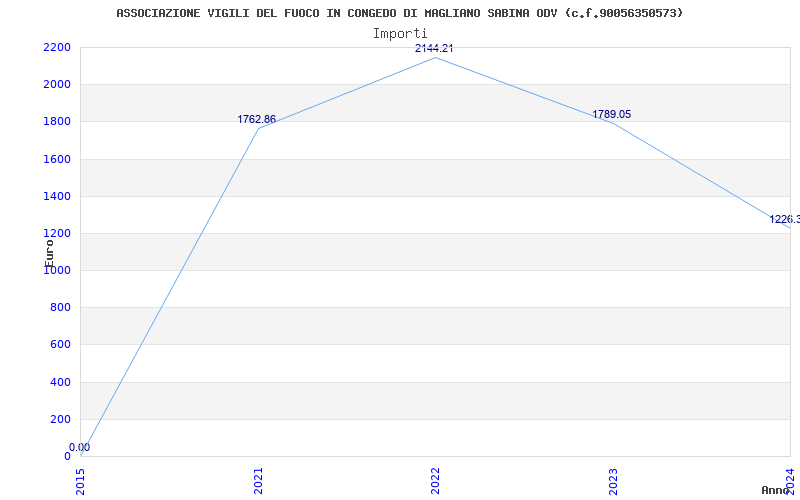800x500 pixels.
Task: Select the Importi subtitle text
Action: (399, 34)
